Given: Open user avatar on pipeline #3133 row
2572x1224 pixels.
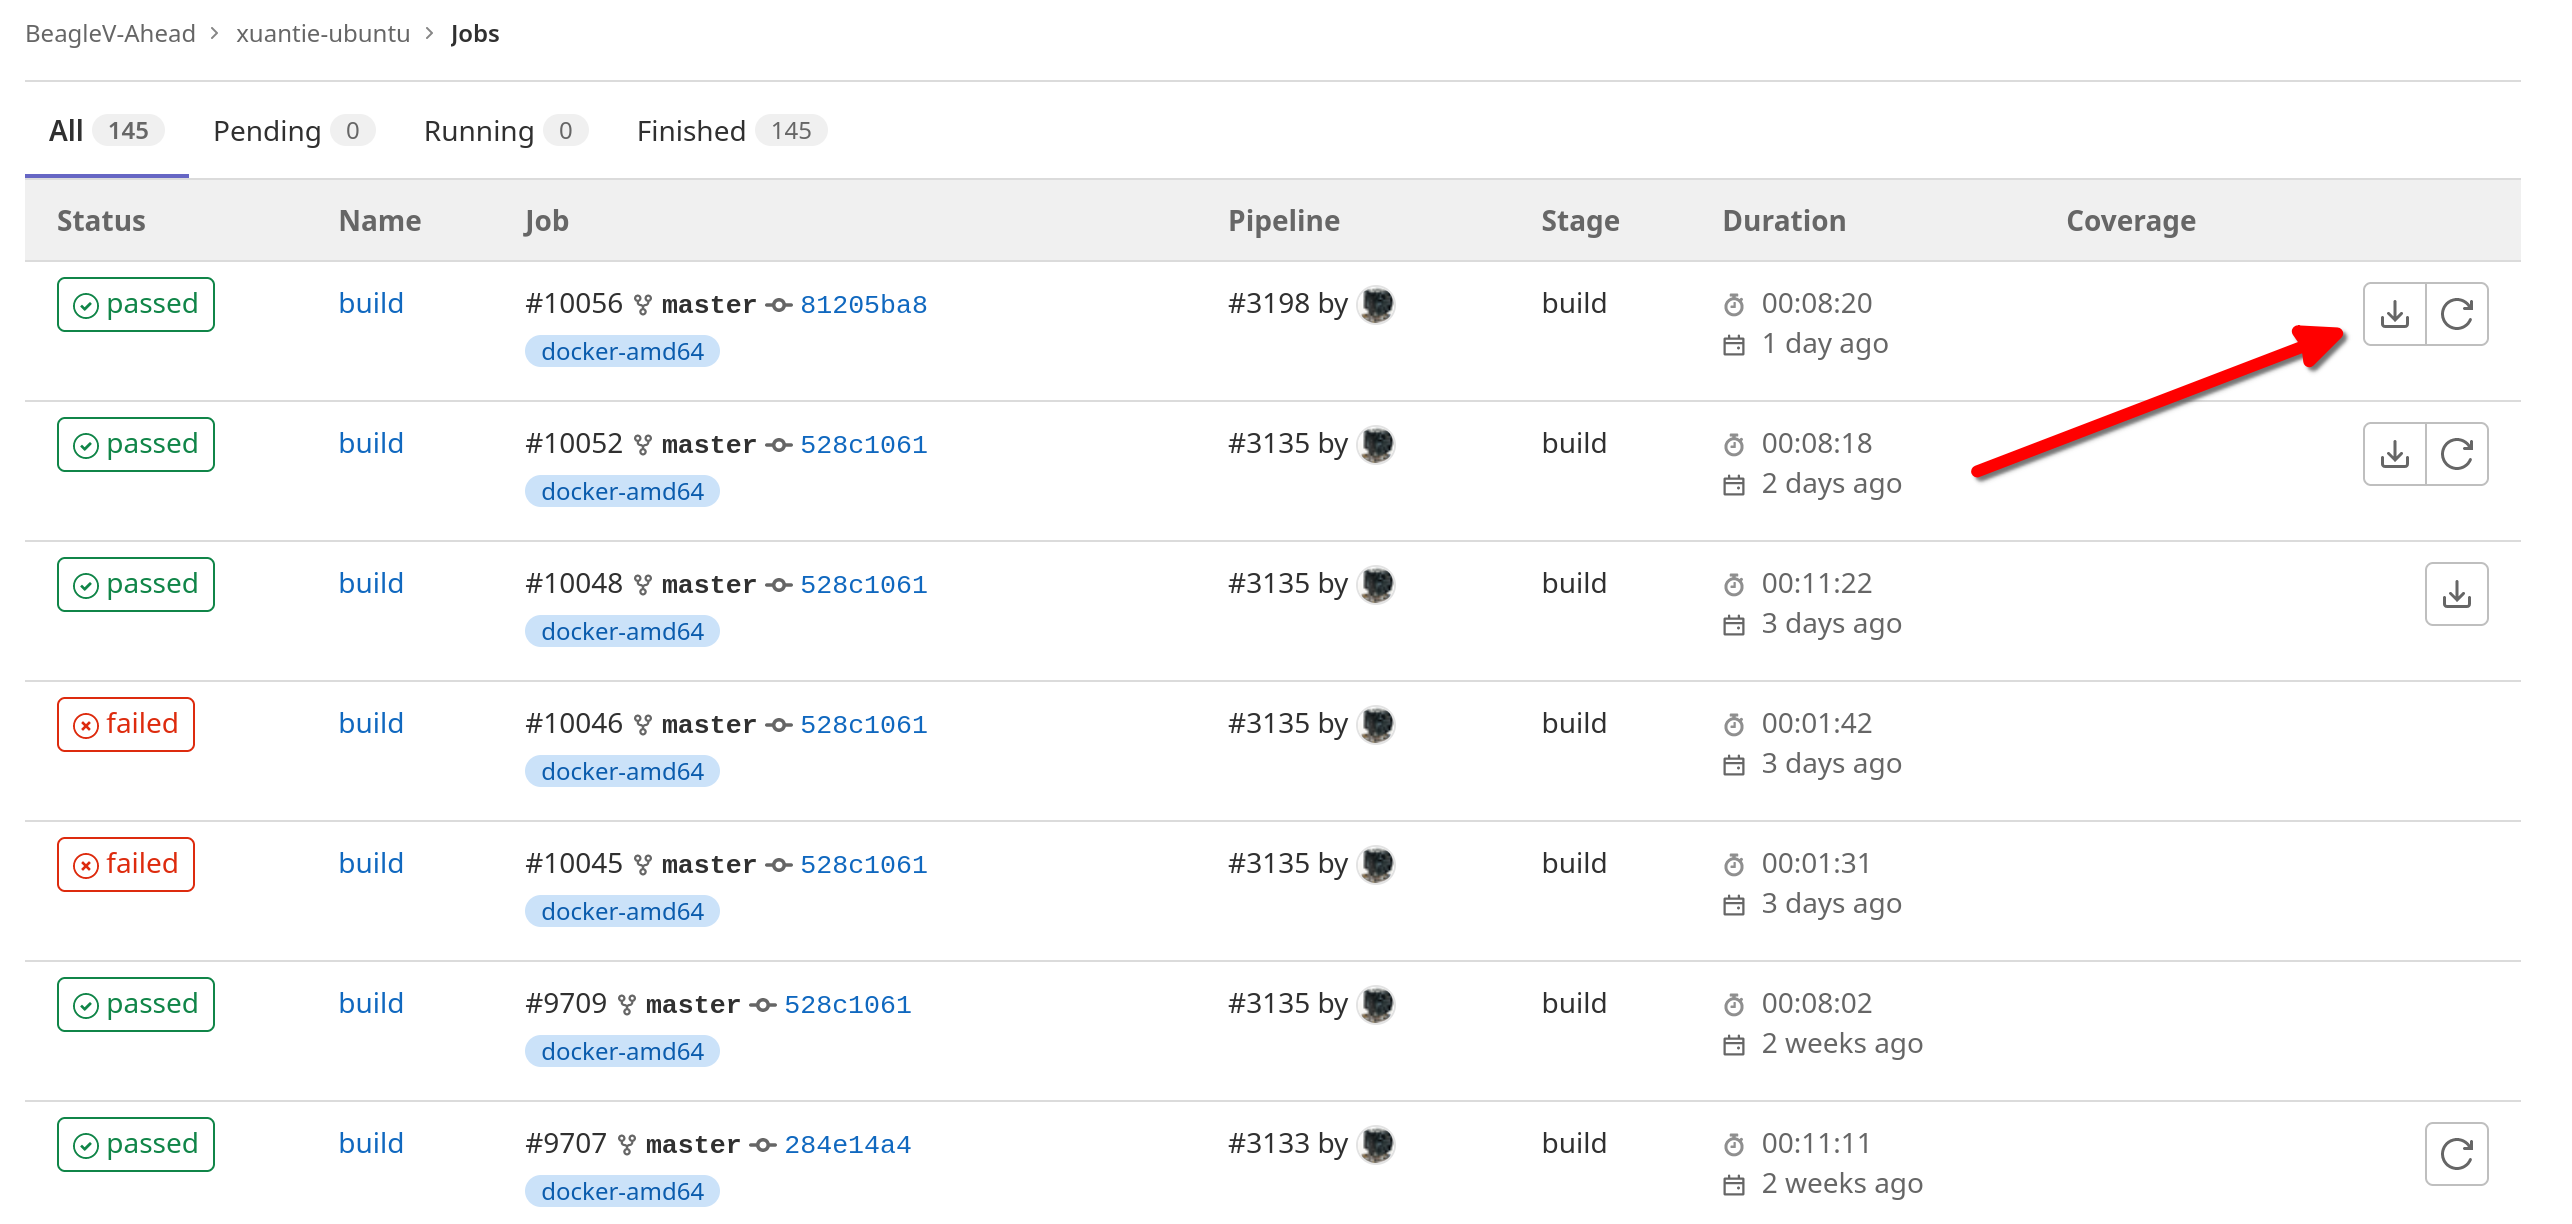Looking at the screenshot, I should [1376, 1144].
